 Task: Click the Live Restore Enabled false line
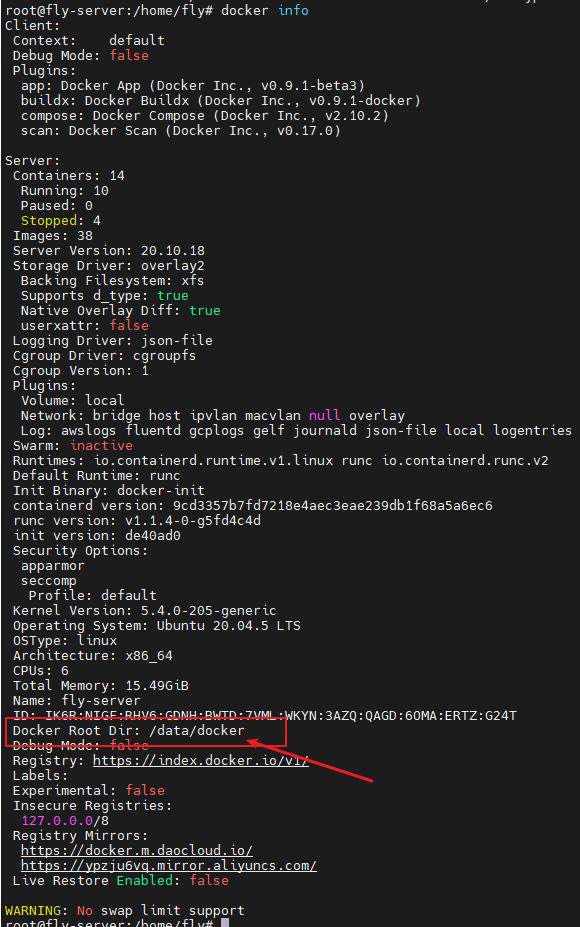tap(121, 881)
